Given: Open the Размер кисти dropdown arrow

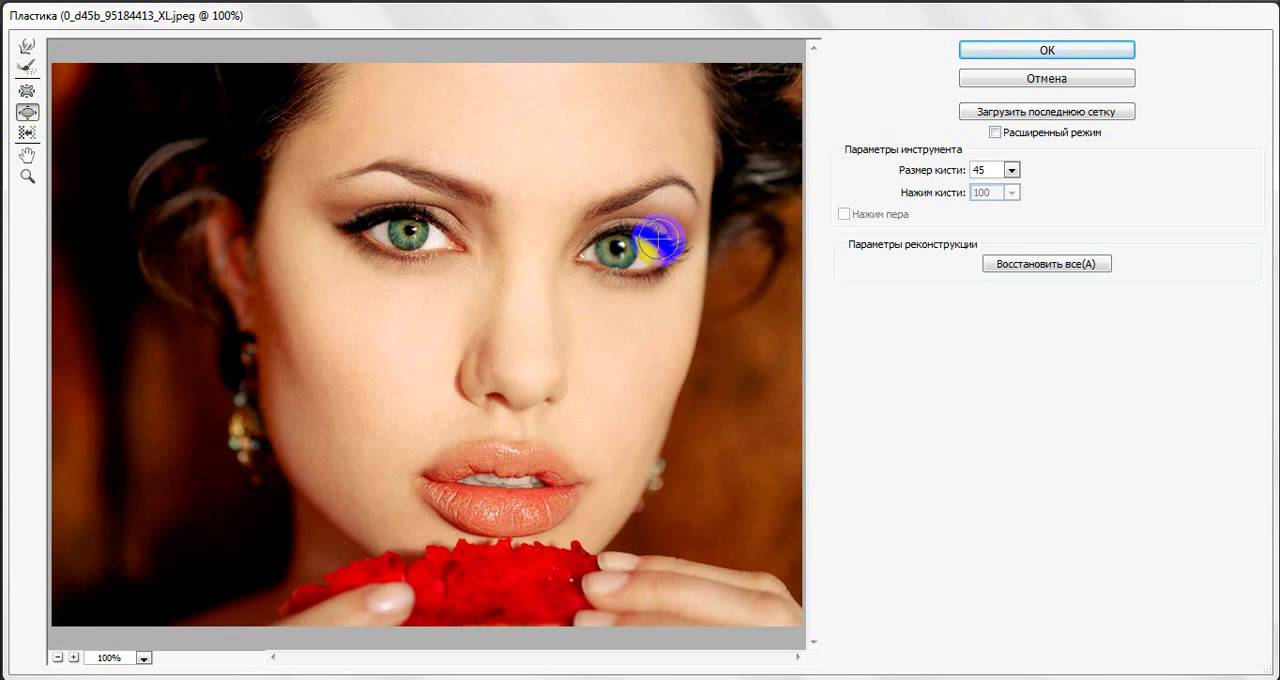Looking at the screenshot, I should [x=1012, y=170].
